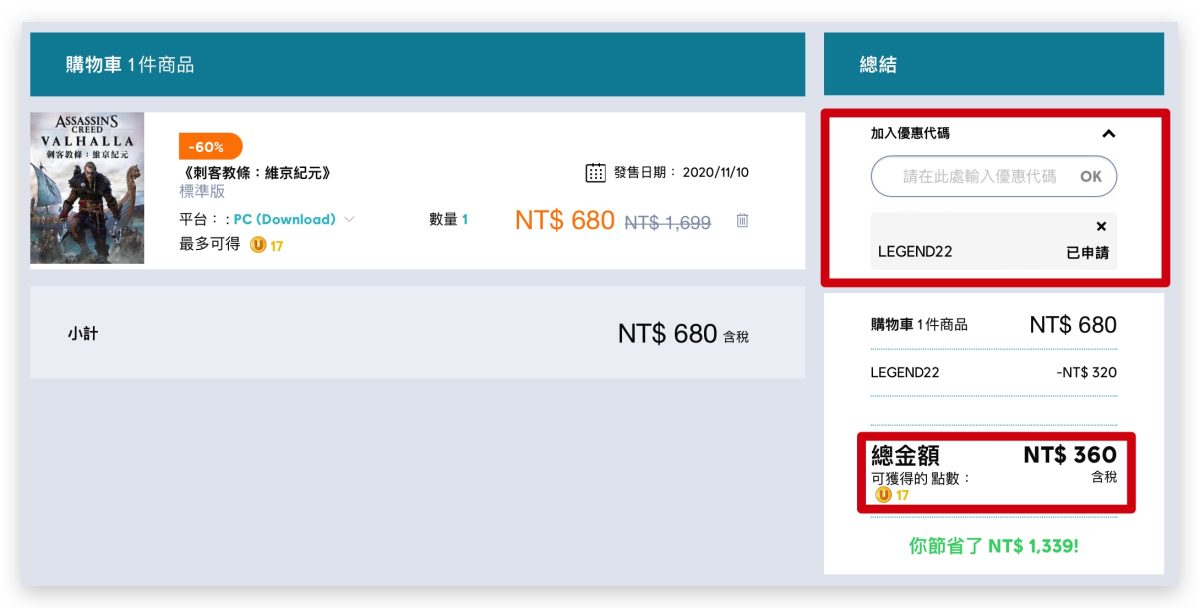Open the PC (Download) platform dropdown

(x=294, y=219)
